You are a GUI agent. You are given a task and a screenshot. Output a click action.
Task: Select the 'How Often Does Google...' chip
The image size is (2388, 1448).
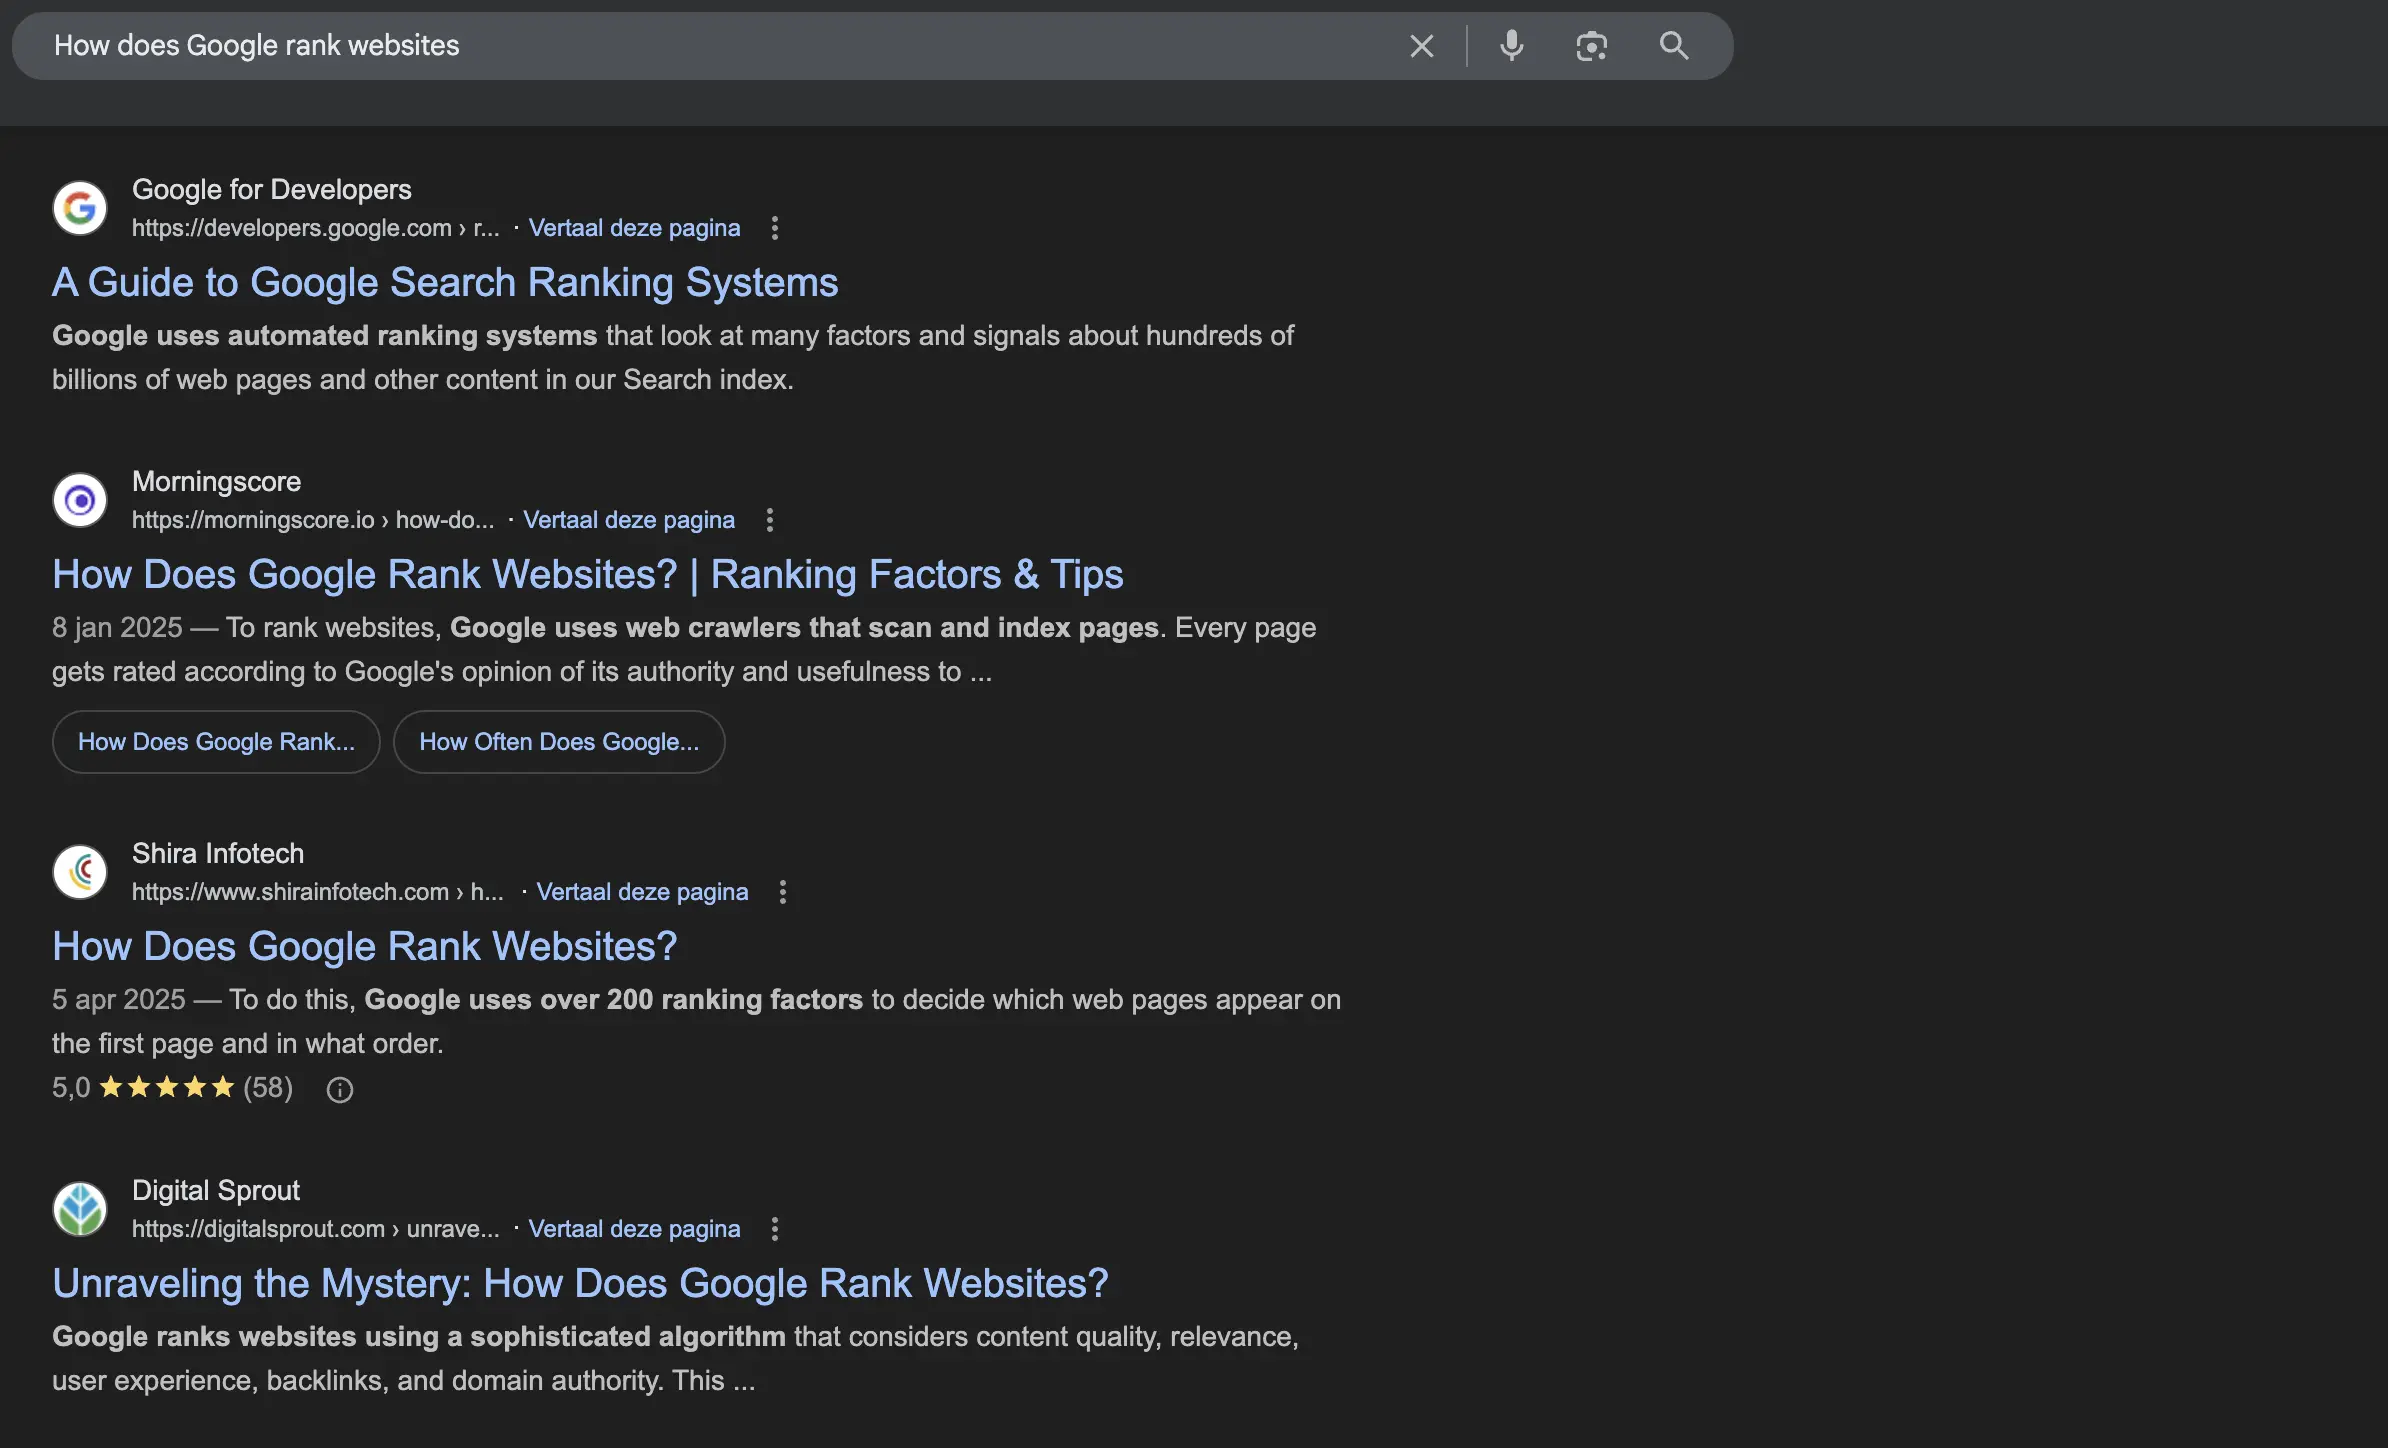[559, 742]
